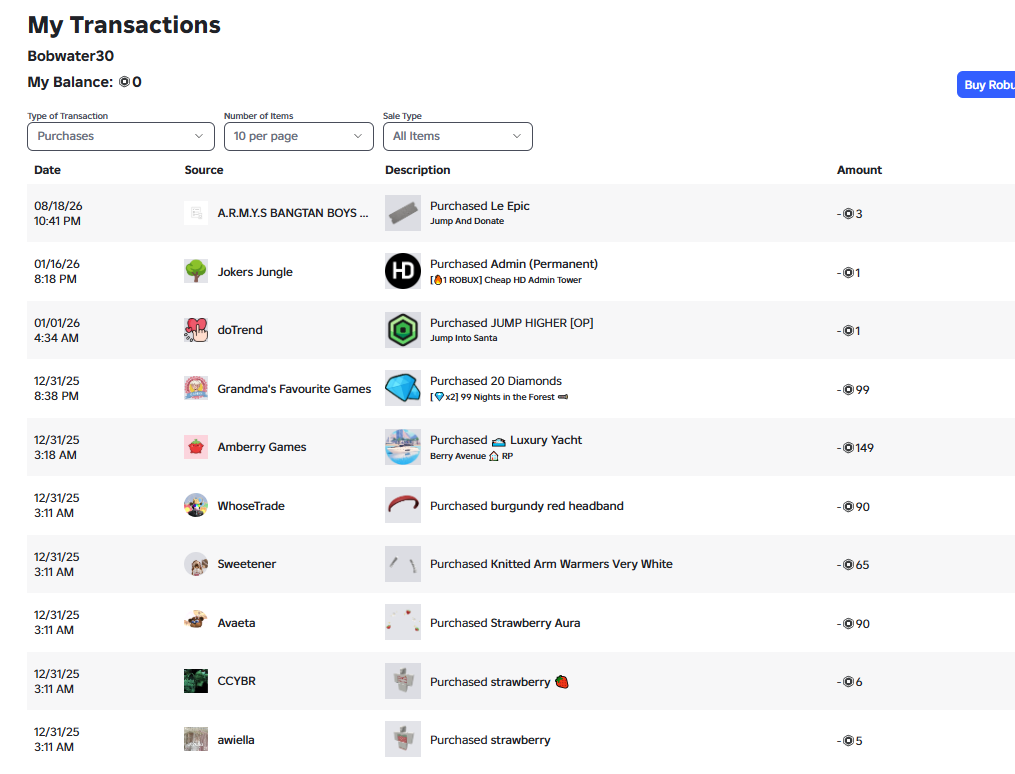Click the blue diamond item icon

coord(403,388)
